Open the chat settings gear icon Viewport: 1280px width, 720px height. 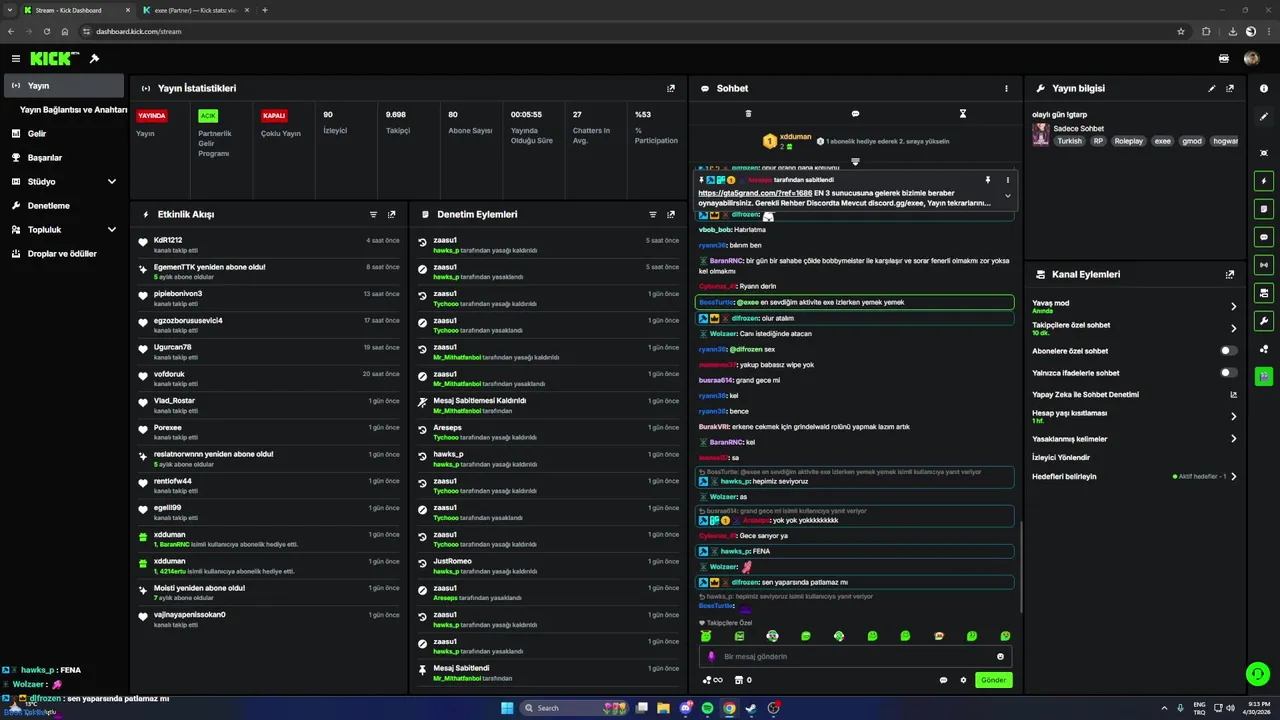coord(964,680)
